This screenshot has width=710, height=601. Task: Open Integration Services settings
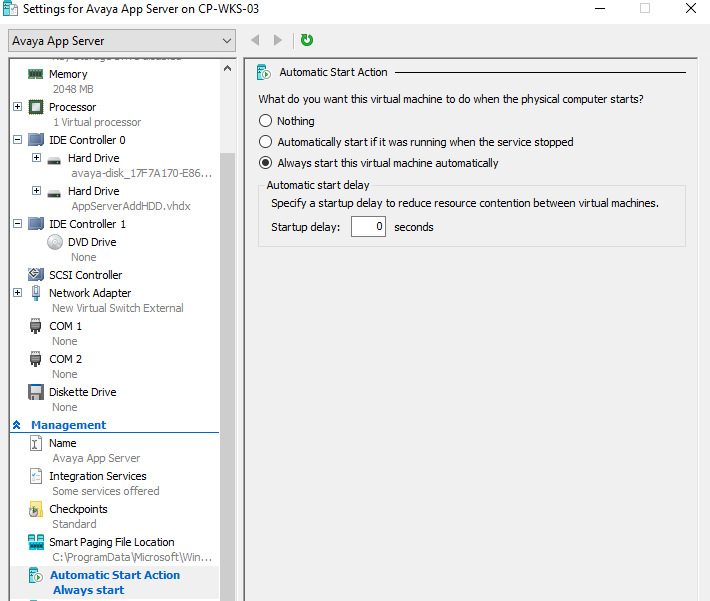(x=98, y=476)
